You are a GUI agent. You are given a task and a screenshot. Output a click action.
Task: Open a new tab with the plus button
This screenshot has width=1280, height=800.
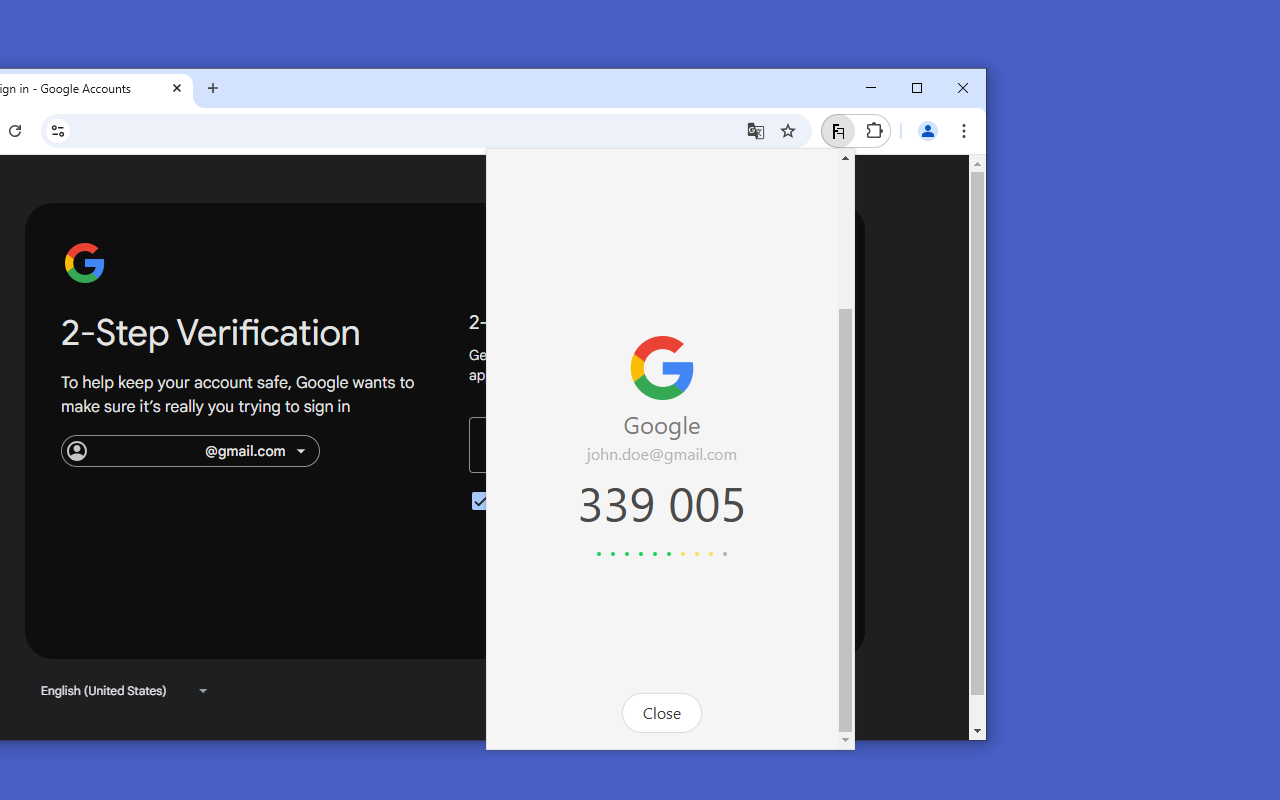(213, 88)
